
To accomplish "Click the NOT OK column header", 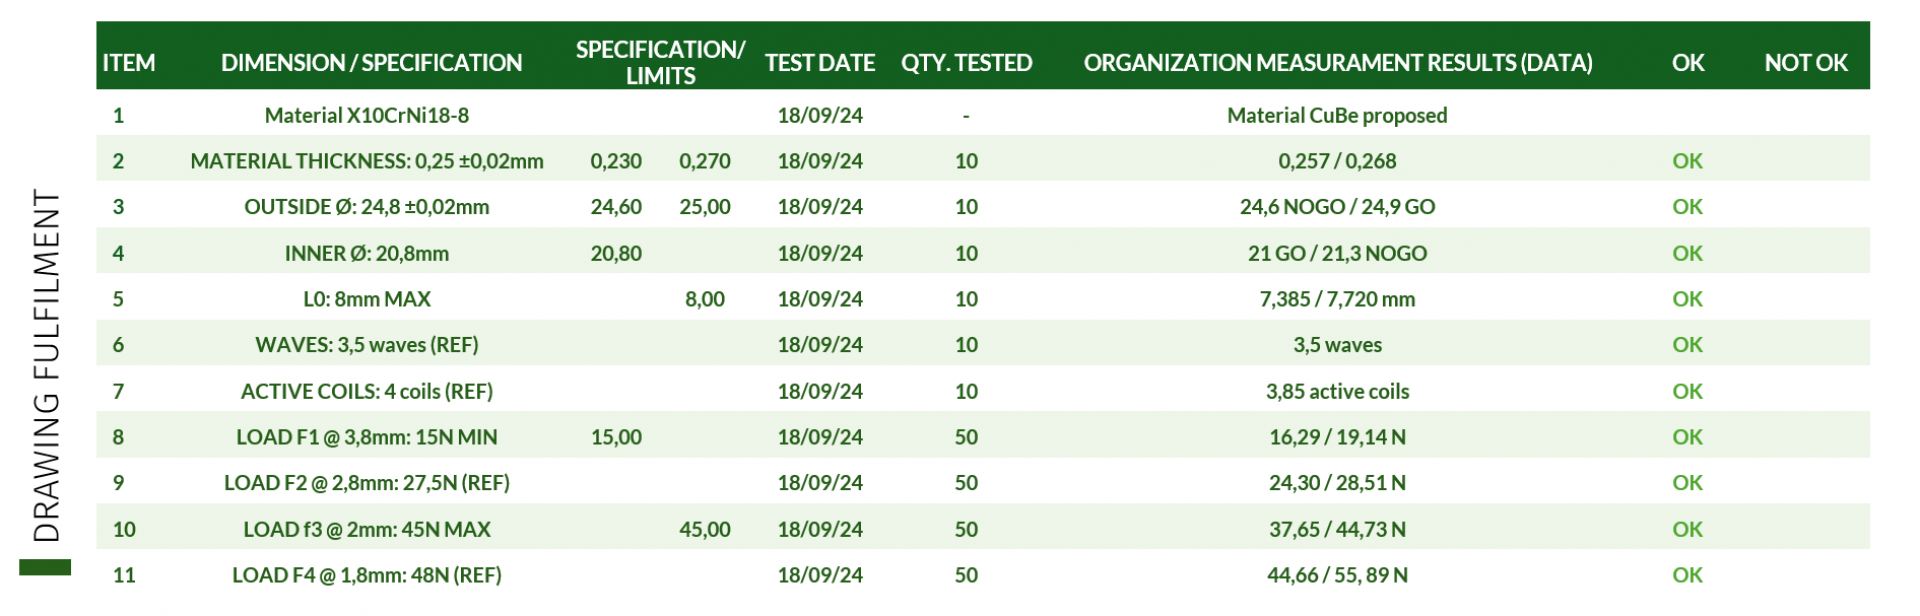I will (x=1806, y=63).
